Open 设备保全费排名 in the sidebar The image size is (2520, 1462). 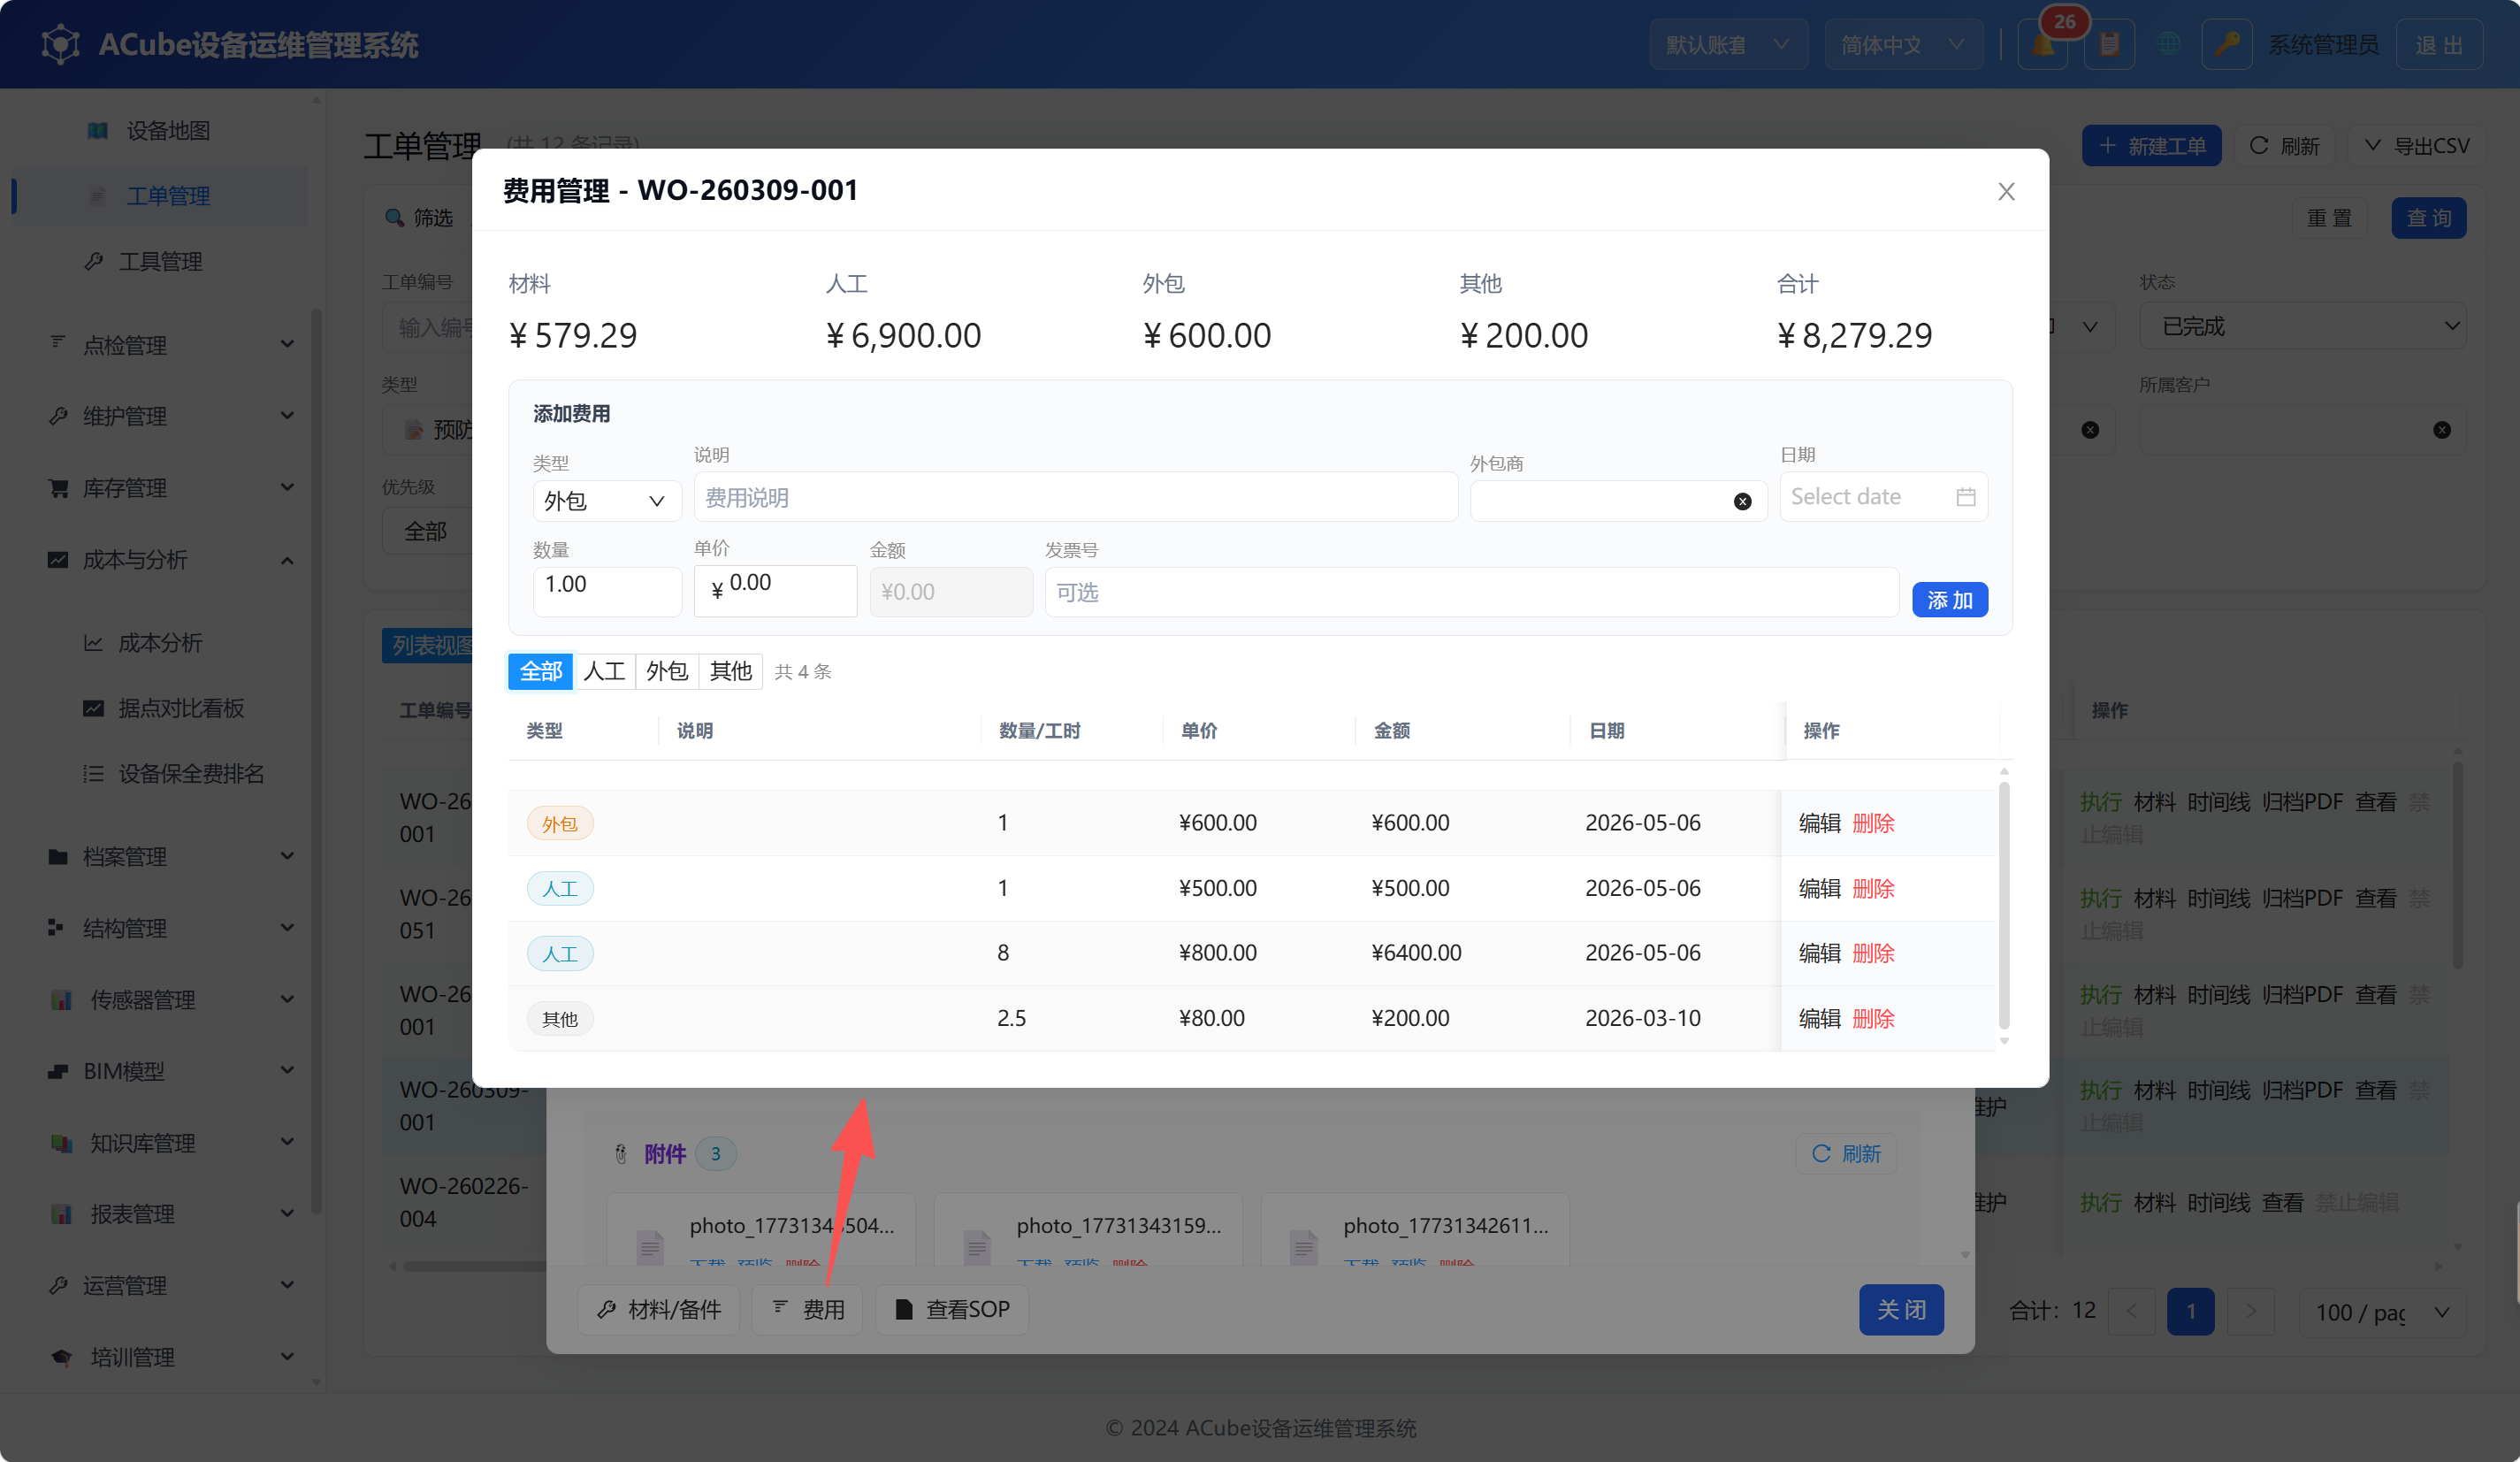[x=191, y=774]
